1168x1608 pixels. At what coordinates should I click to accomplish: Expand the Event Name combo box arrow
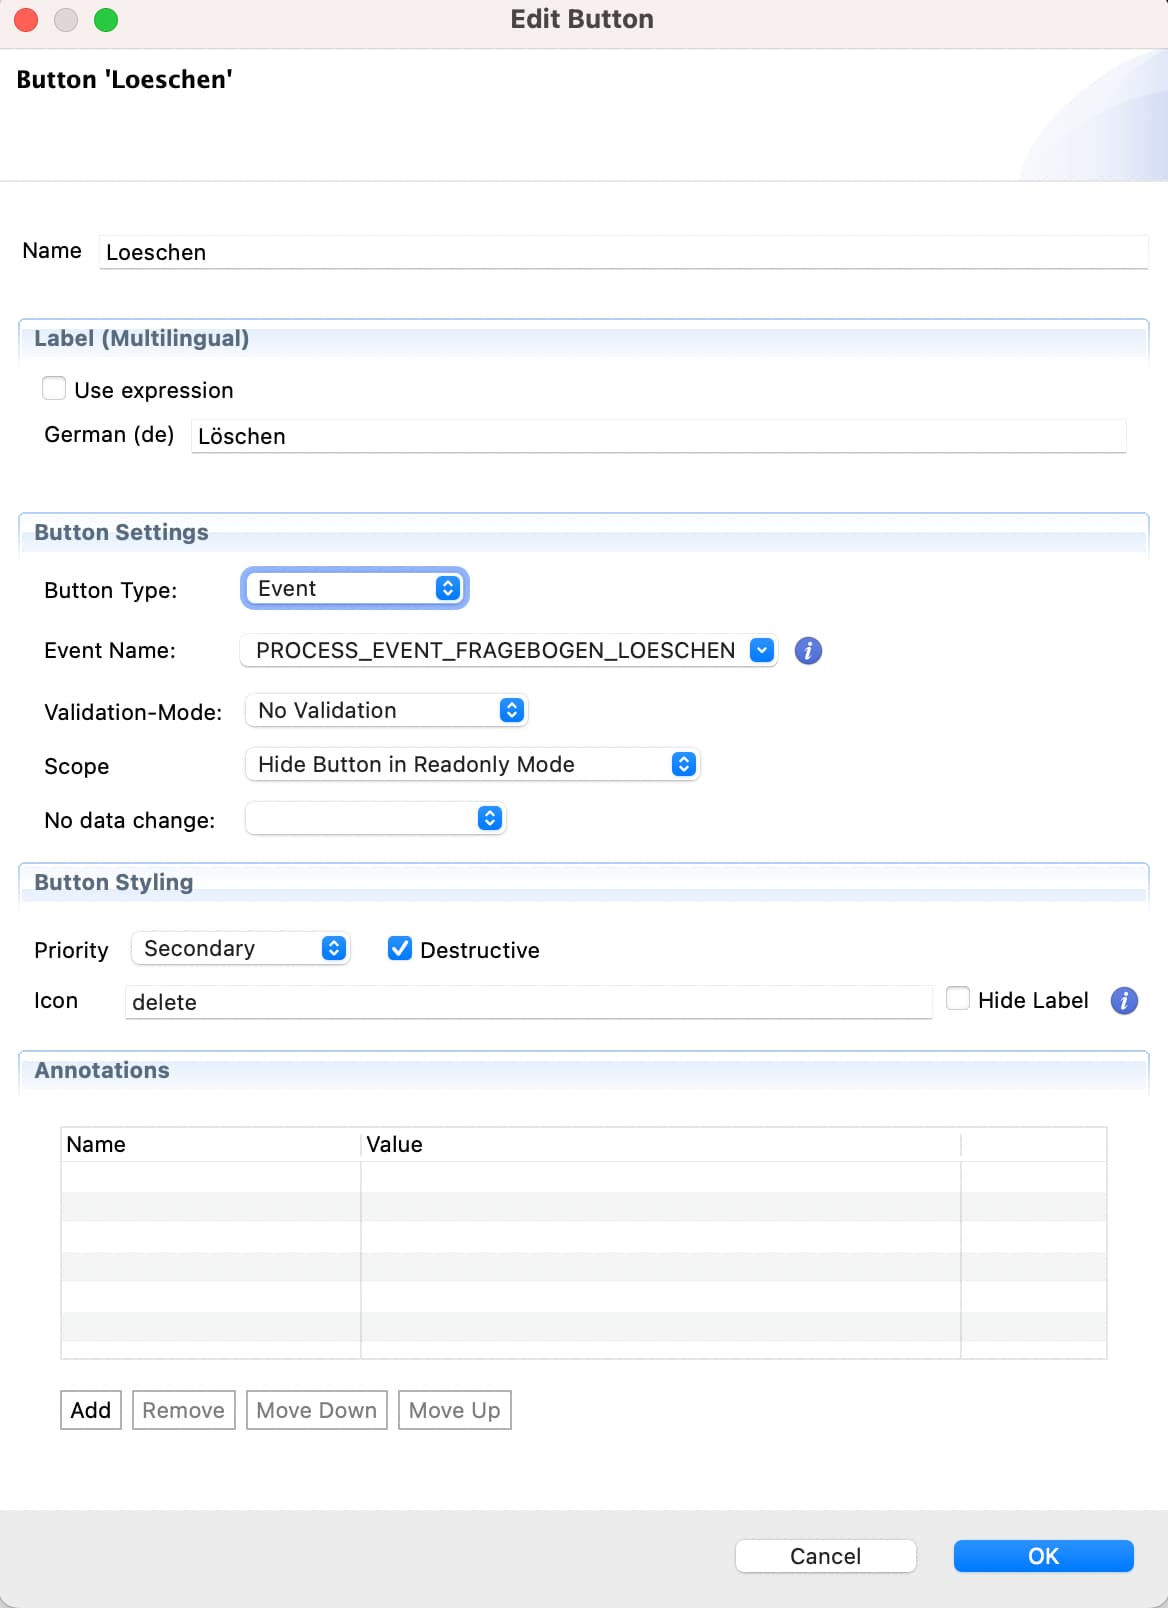762,650
